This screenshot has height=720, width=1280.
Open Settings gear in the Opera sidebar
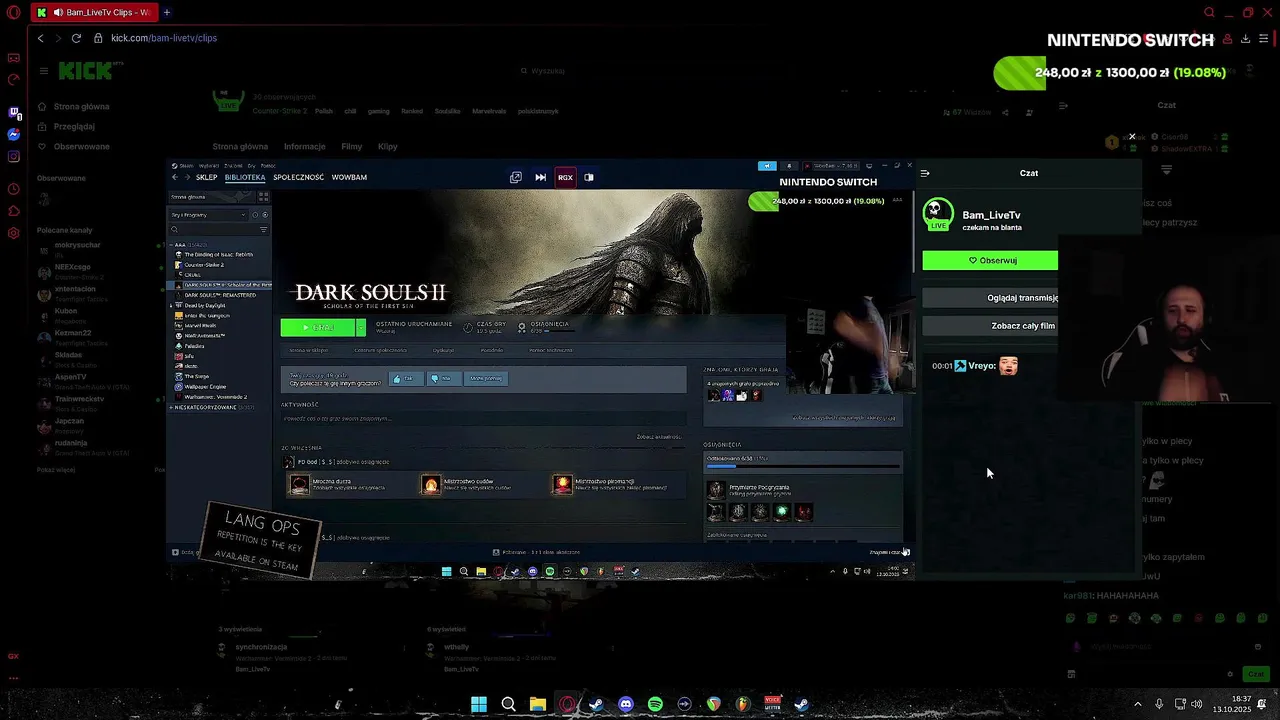[x=14, y=233]
